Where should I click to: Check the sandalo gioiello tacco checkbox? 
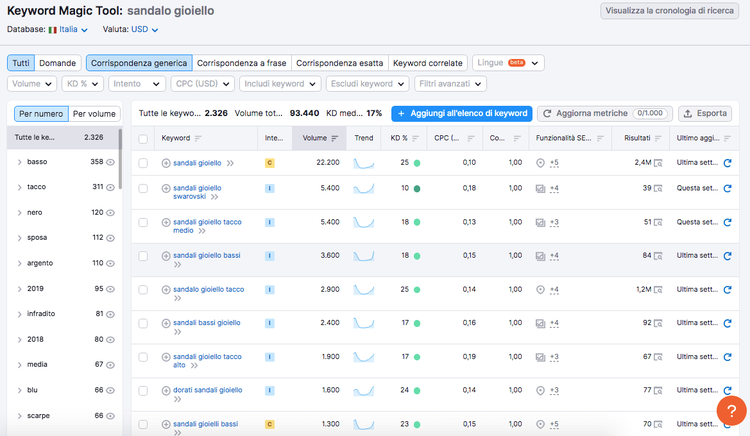[143, 290]
